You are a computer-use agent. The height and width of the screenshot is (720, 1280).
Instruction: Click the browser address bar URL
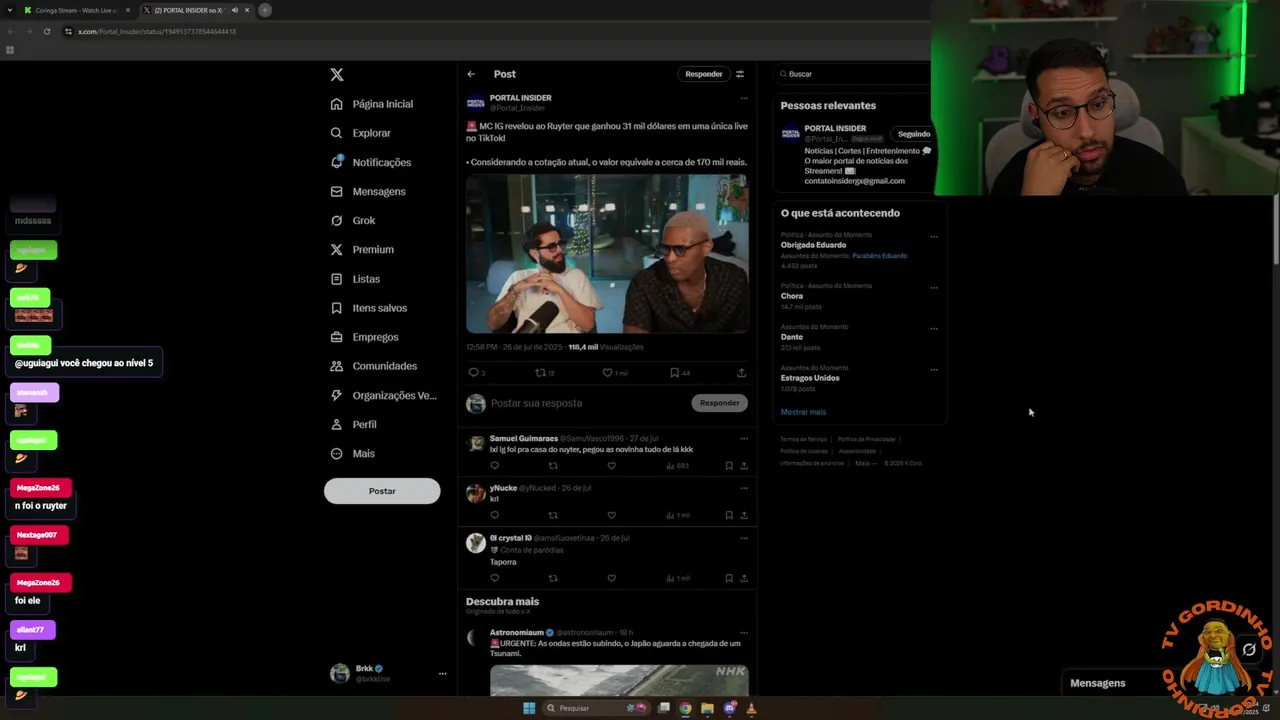point(157,31)
